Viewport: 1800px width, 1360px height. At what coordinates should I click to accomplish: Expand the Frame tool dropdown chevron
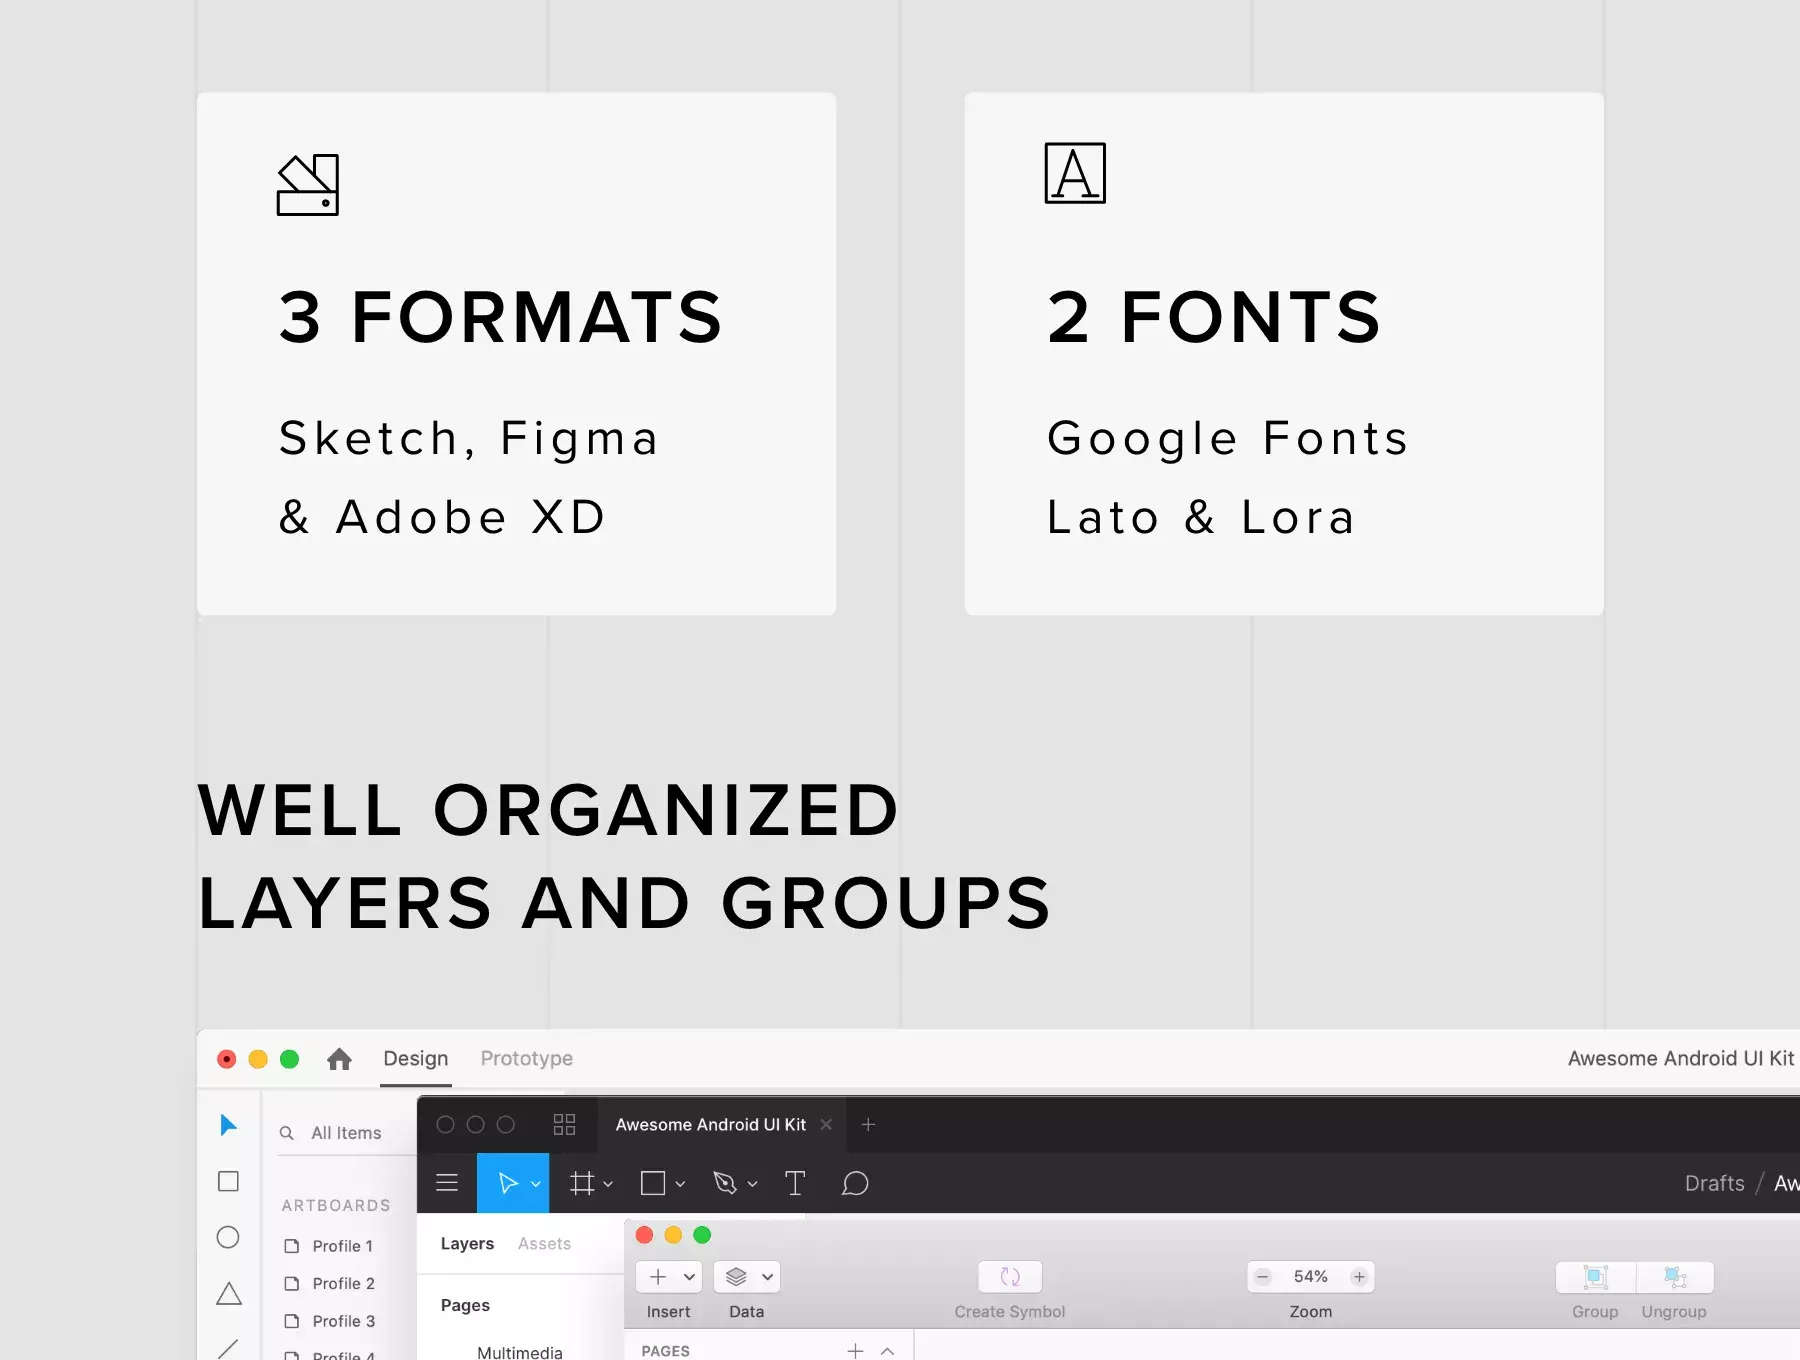(608, 1184)
